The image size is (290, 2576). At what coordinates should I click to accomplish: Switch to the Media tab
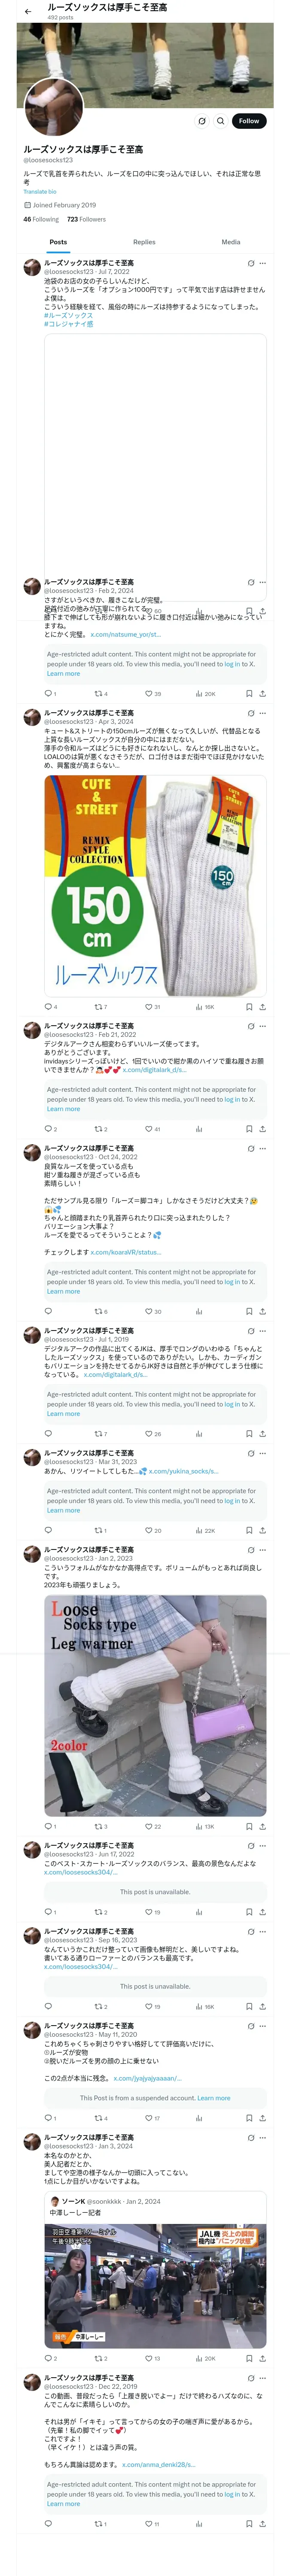coord(230,242)
